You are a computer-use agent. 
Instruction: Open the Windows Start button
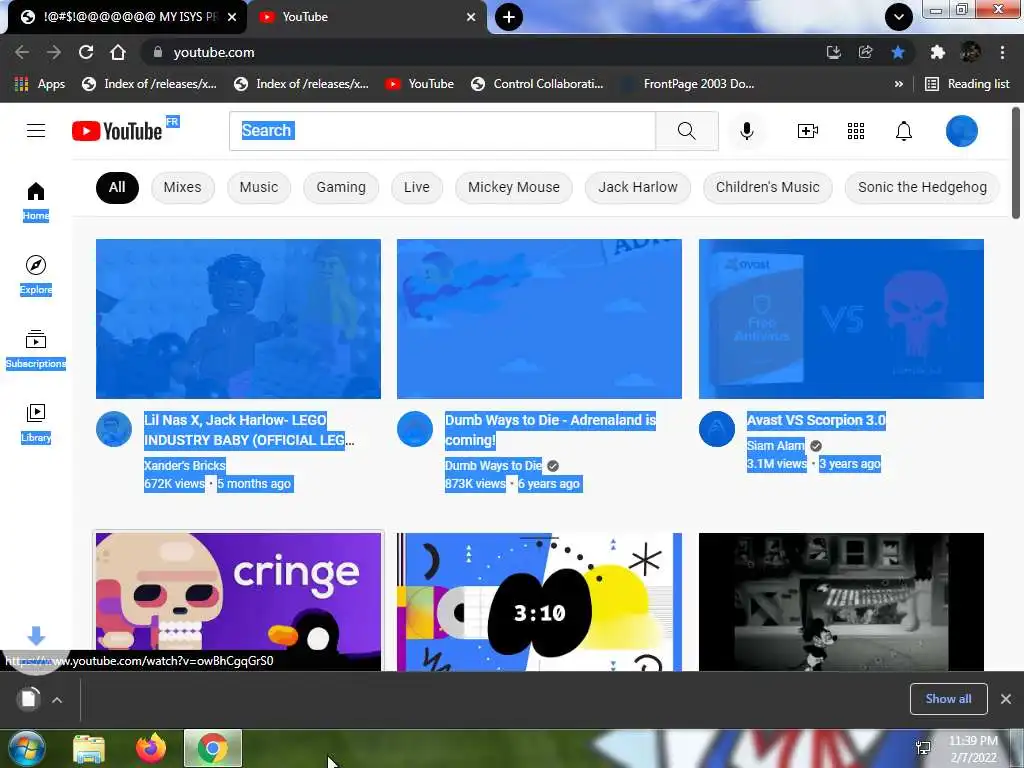click(26, 748)
